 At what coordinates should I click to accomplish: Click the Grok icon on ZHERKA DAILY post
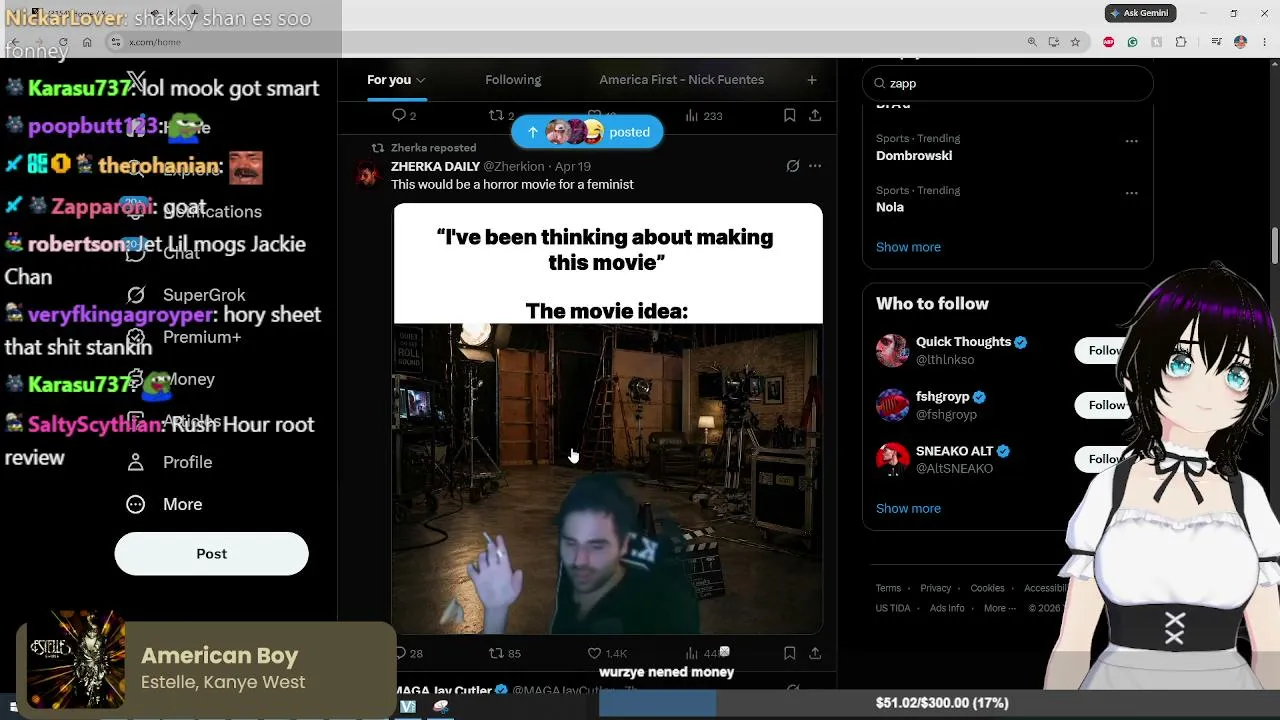click(792, 166)
